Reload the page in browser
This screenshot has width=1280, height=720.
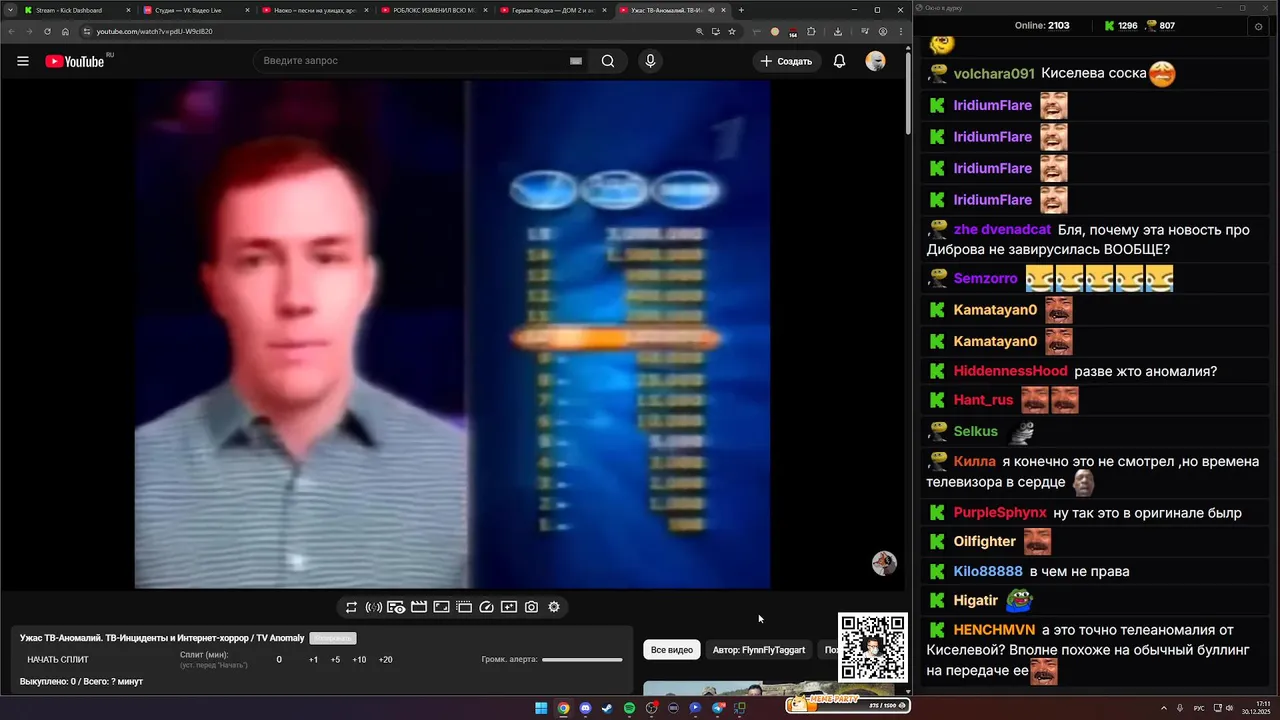click(x=47, y=31)
